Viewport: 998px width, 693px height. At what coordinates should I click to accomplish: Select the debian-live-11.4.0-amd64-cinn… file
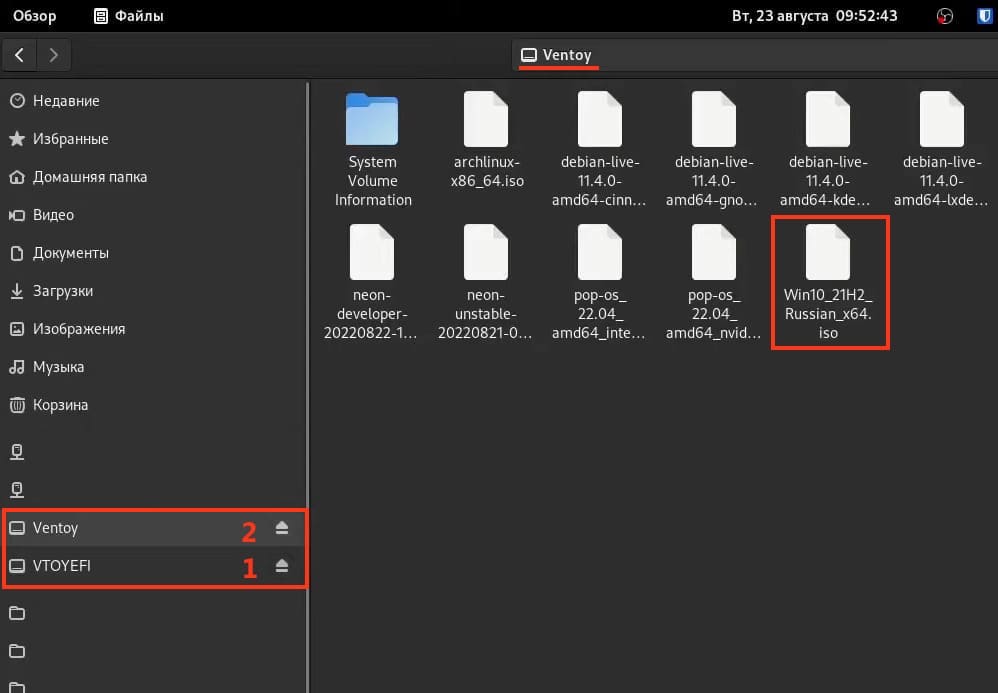600,150
